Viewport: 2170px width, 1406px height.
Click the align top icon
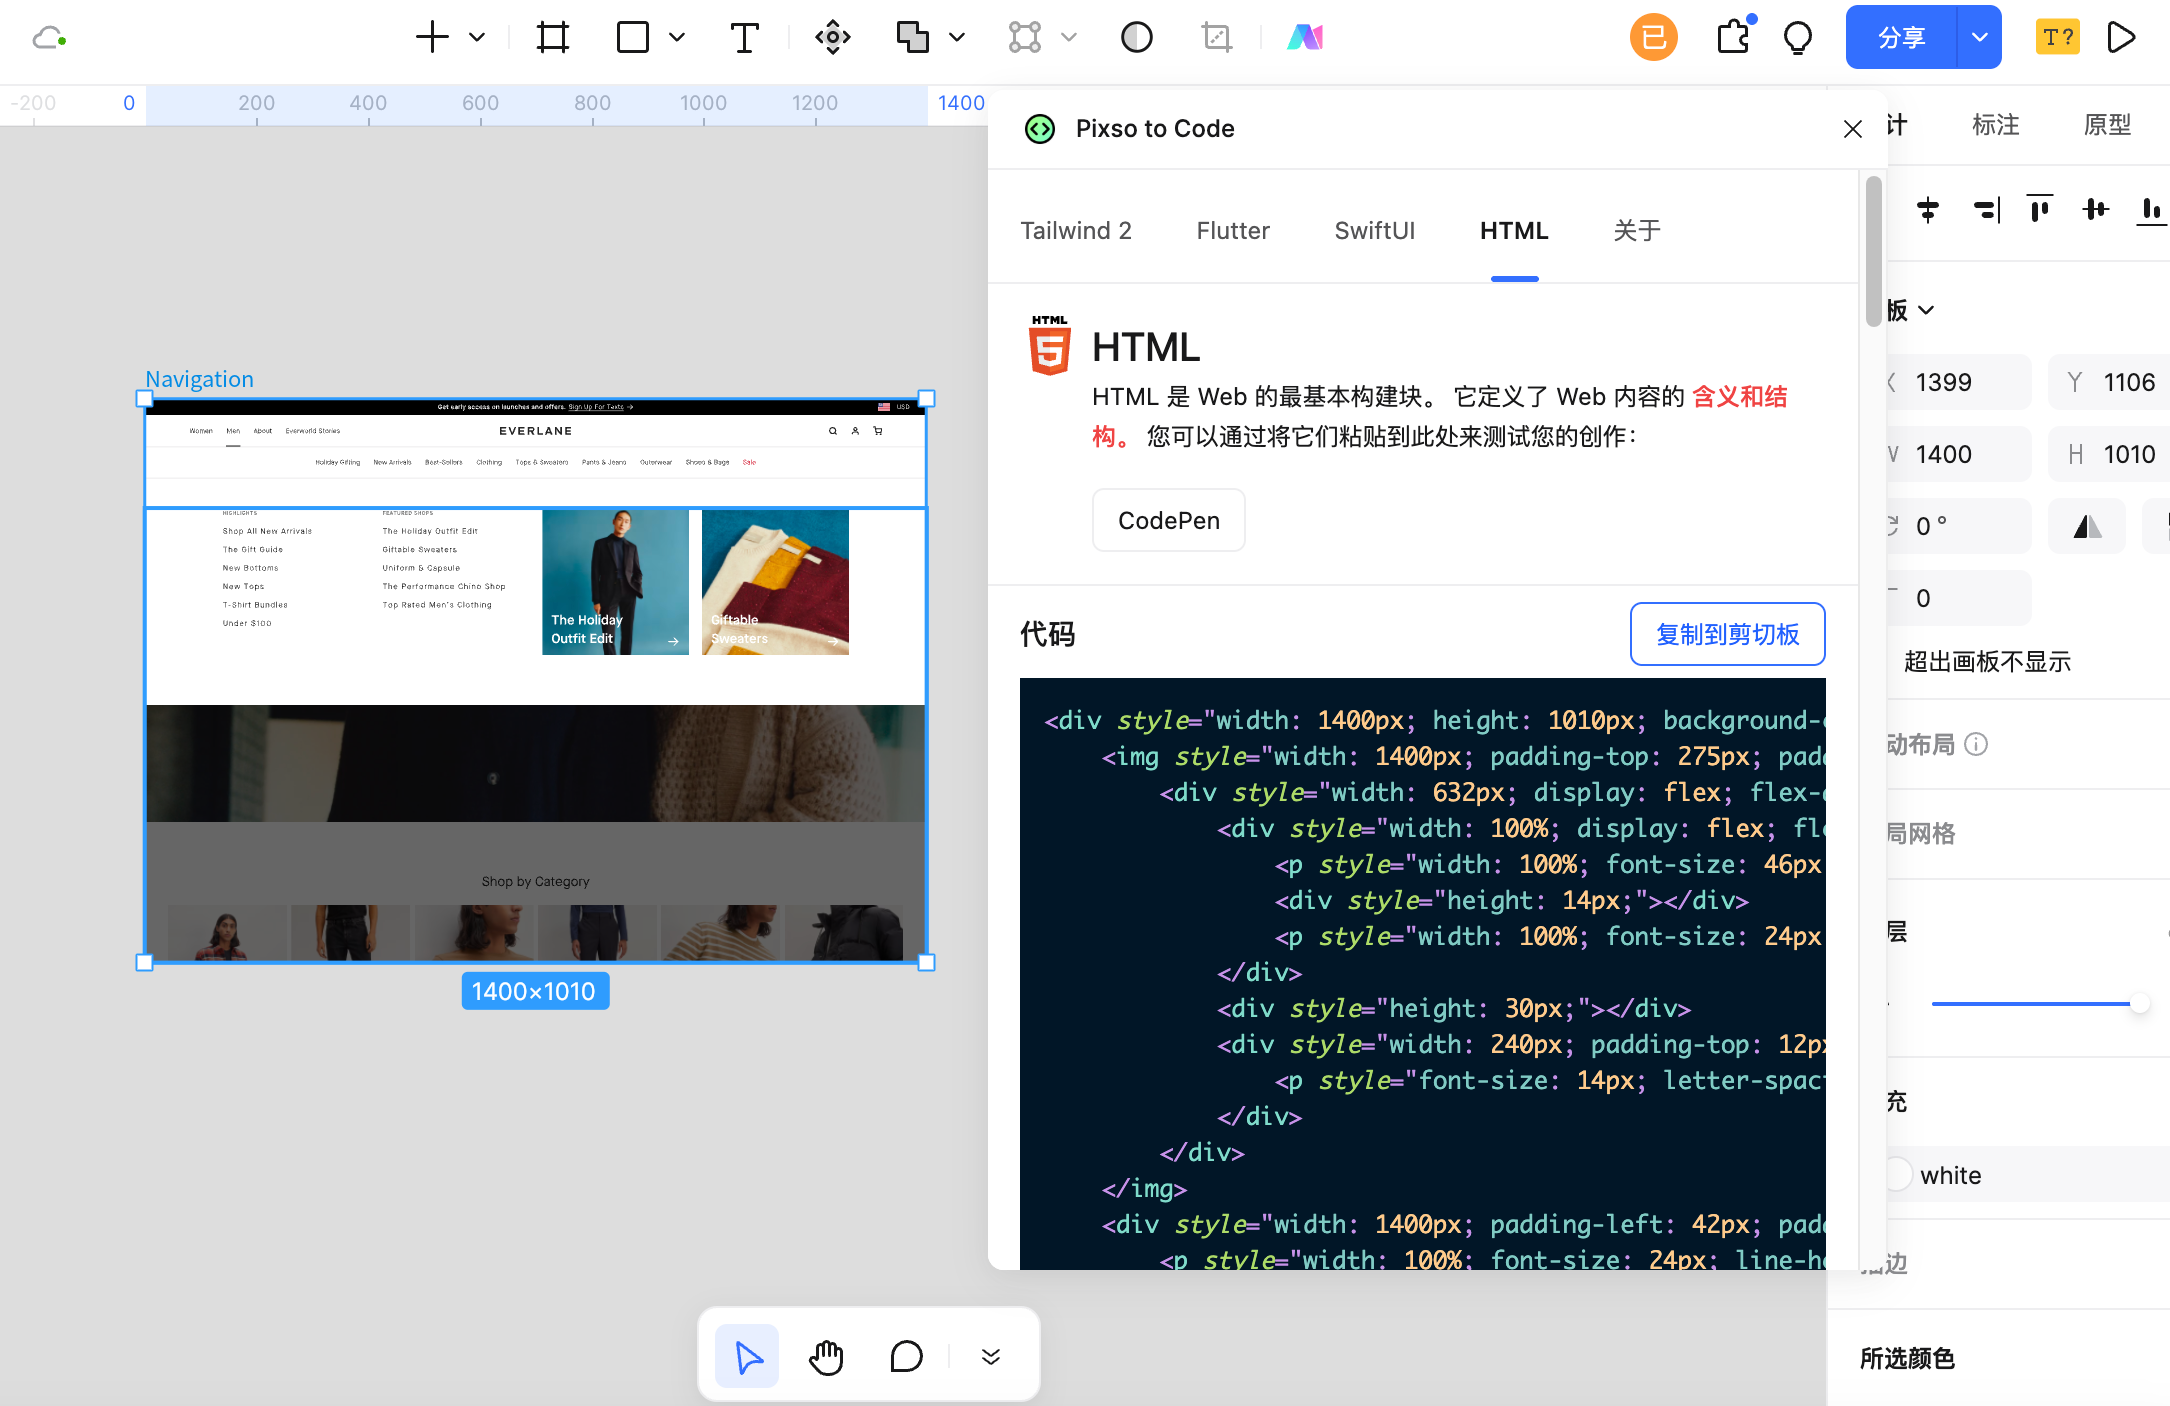[x=2040, y=209]
